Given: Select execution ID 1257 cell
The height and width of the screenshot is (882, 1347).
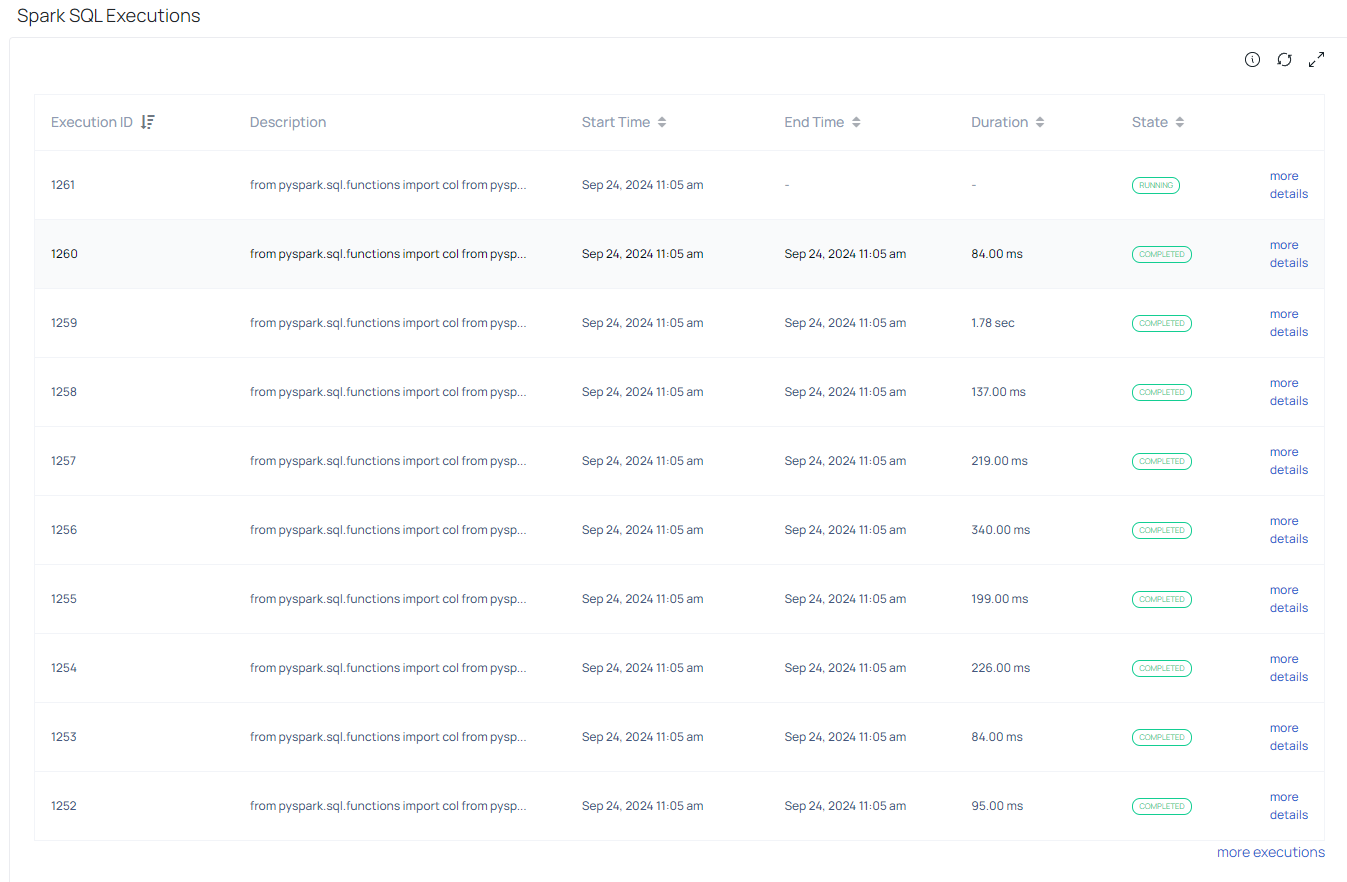Looking at the screenshot, I should pyautogui.click(x=64, y=461).
